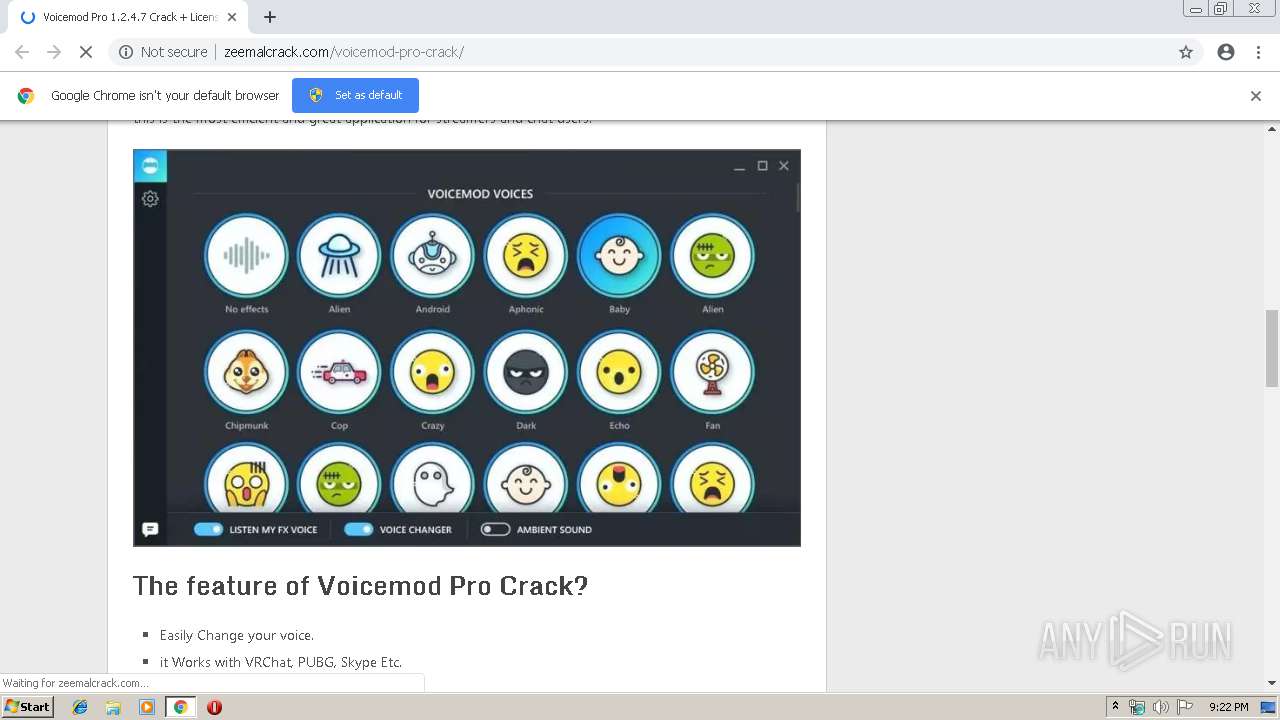Select the Fan voice icon
The image size is (1280, 720).
click(x=712, y=372)
